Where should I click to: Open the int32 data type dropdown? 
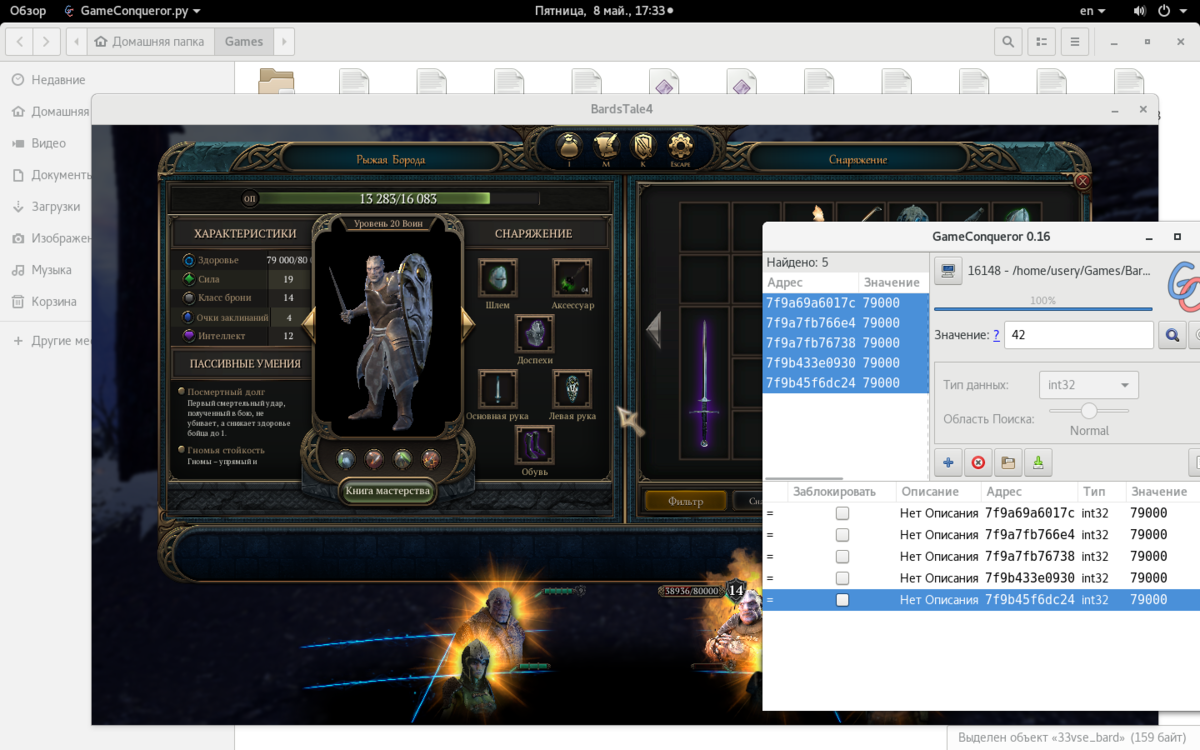[x=1088, y=385]
